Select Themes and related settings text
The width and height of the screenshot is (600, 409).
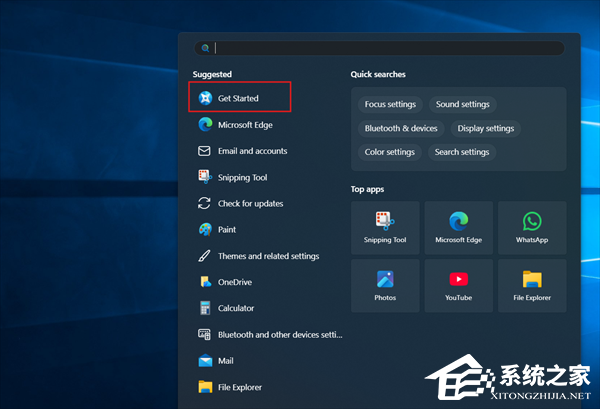(269, 256)
